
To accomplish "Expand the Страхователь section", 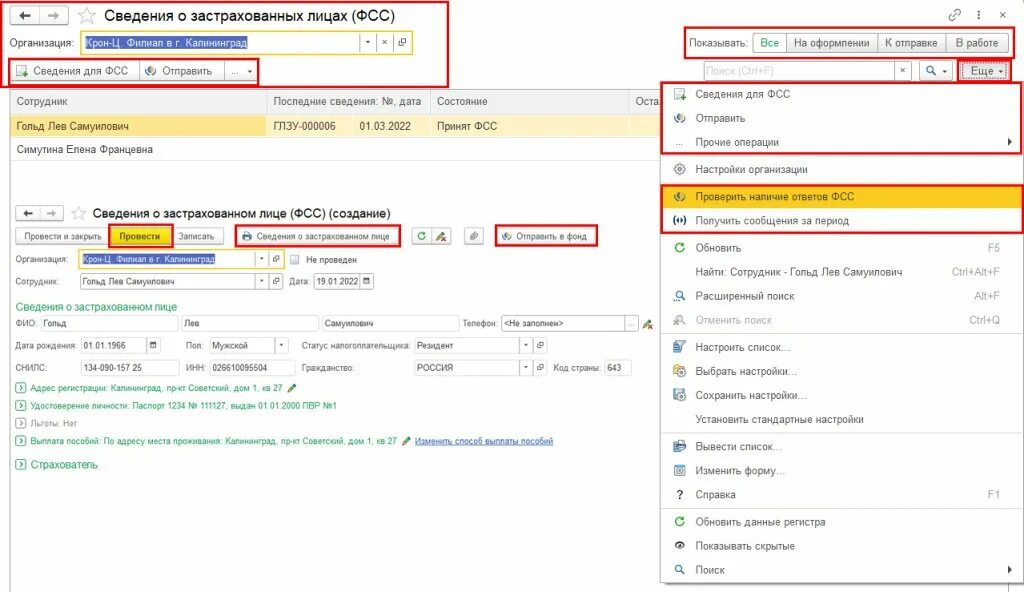I will click(x=20, y=465).
